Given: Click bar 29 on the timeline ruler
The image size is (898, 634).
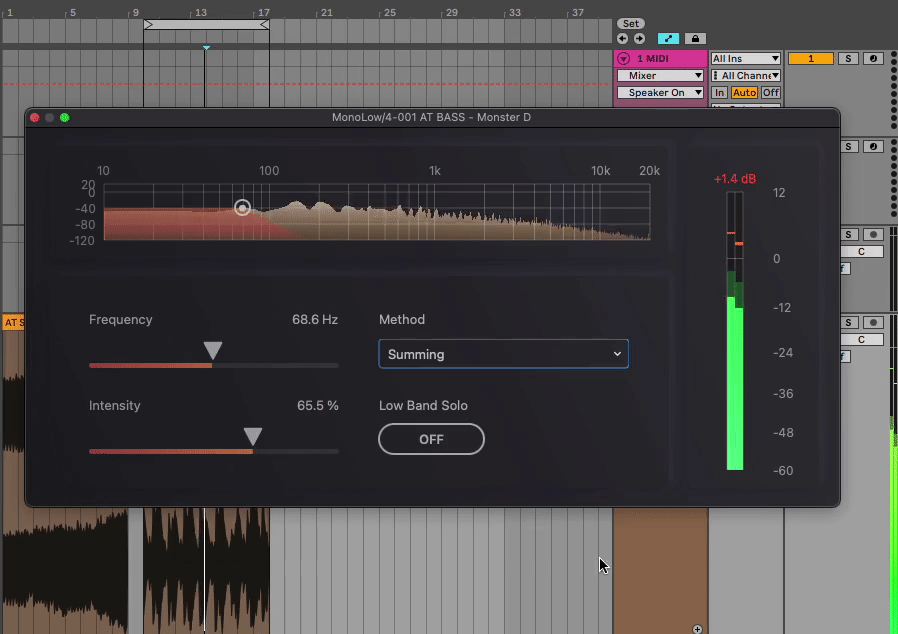Looking at the screenshot, I should tap(452, 13).
